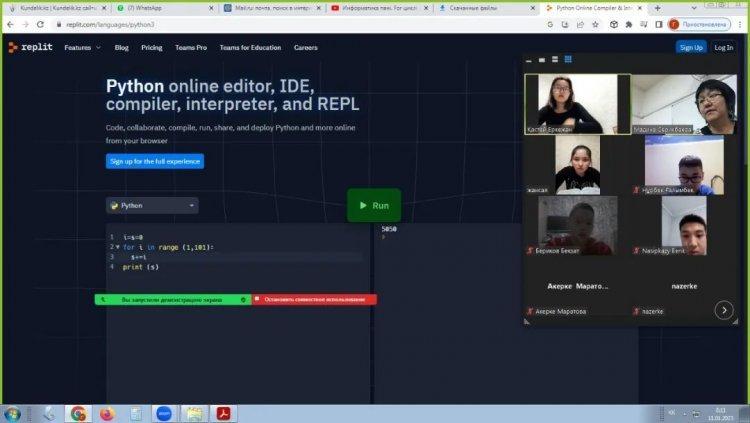Go back to the previous browser page
This screenshot has height=423, width=750.
[11, 24]
